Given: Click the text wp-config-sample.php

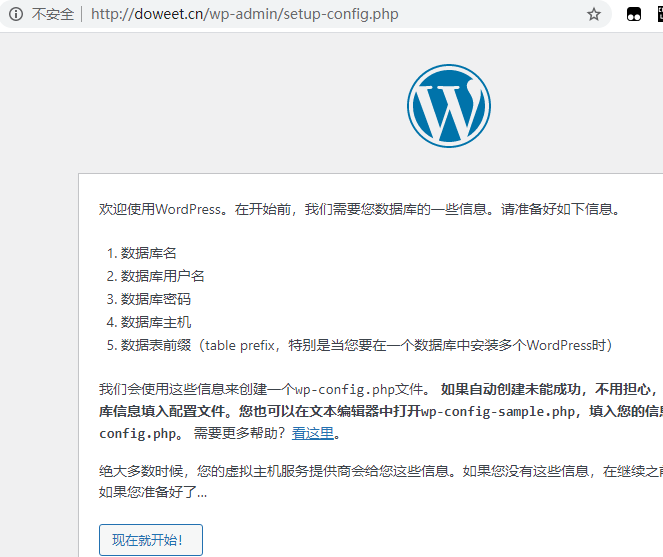Looking at the screenshot, I should [498, 411].
